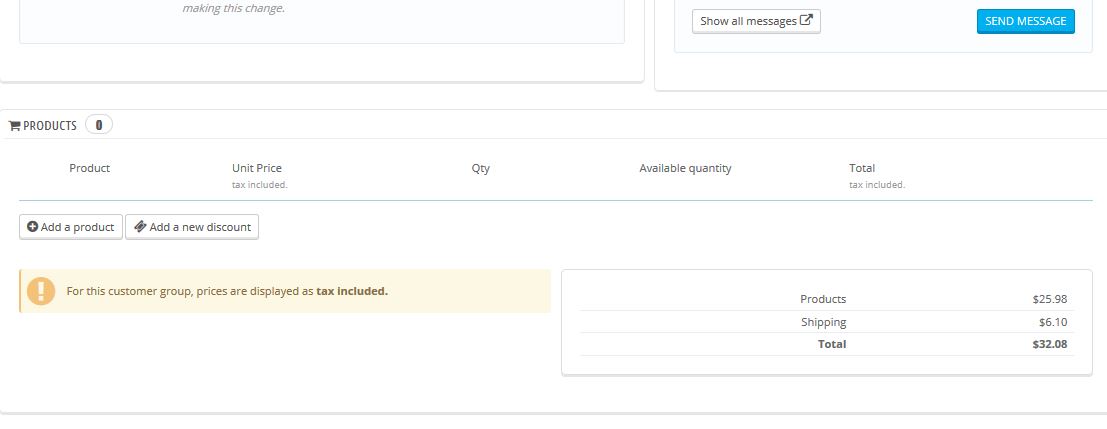Click the Shipping cost $6.10
The width and height of the screenshot is (1107, 429).
(x=1053, y=322)
